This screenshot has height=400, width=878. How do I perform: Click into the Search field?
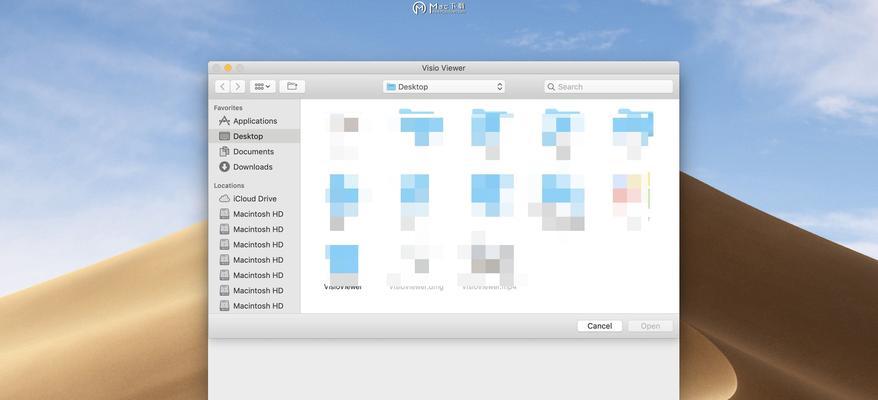tap(609, 87)
